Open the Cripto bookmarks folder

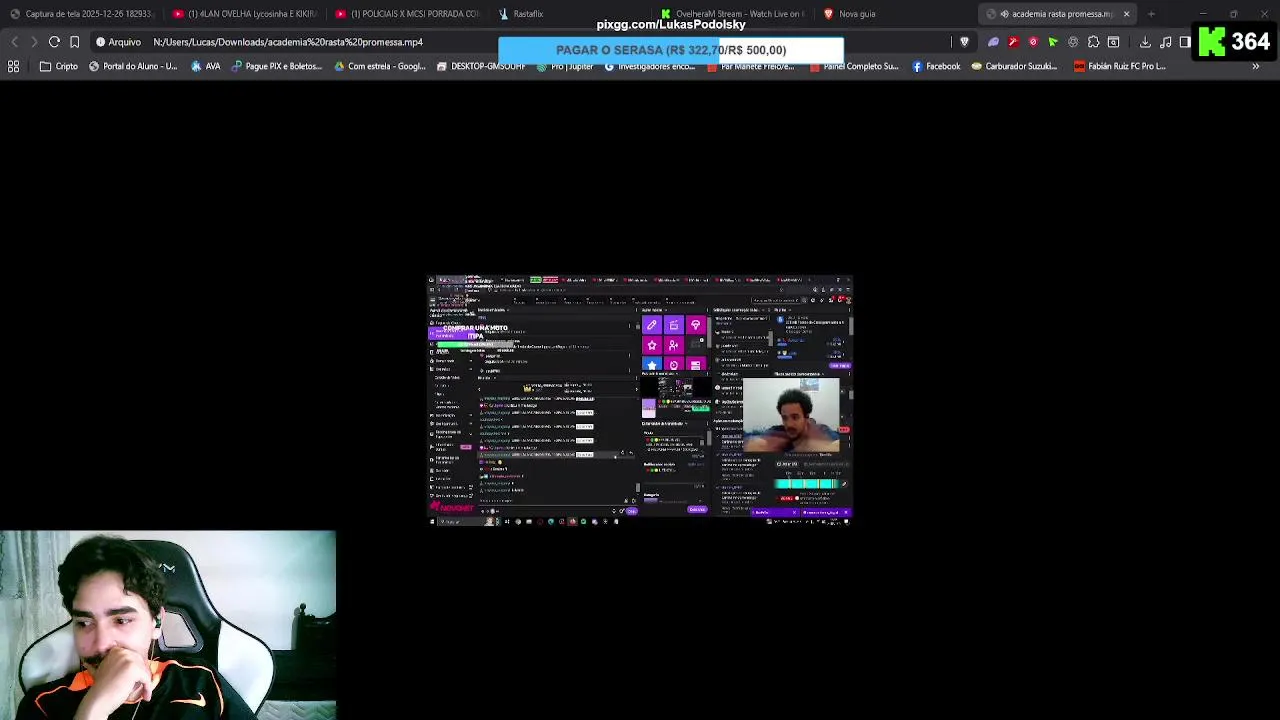point(58,66)
